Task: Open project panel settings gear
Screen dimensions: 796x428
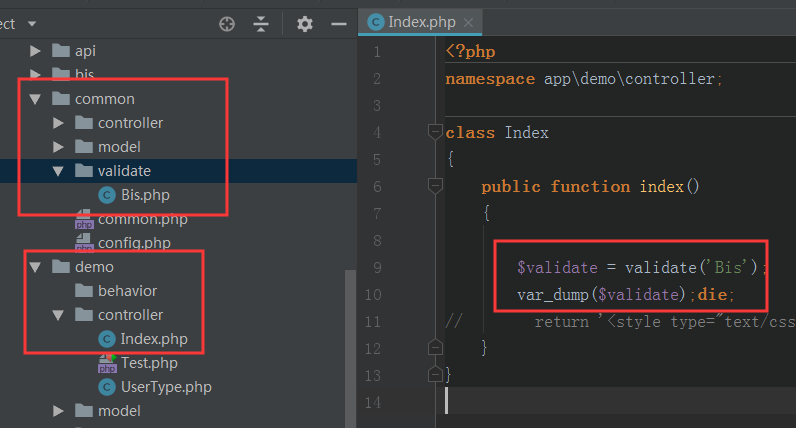Action: [305, 23]
